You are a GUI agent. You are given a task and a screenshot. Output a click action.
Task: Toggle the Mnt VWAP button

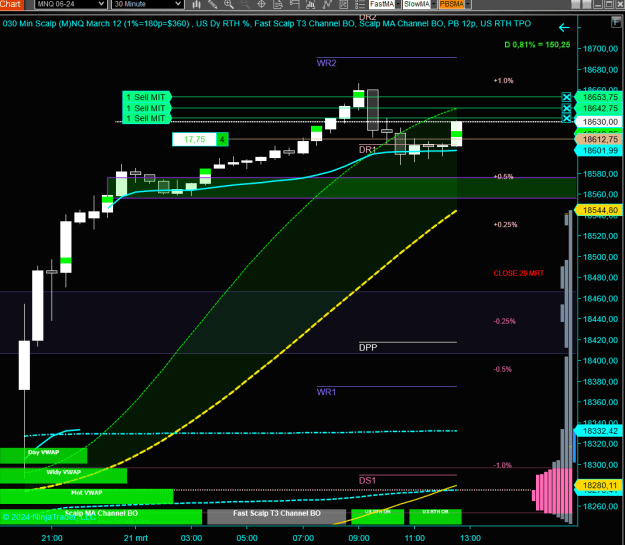coord(86,496)
